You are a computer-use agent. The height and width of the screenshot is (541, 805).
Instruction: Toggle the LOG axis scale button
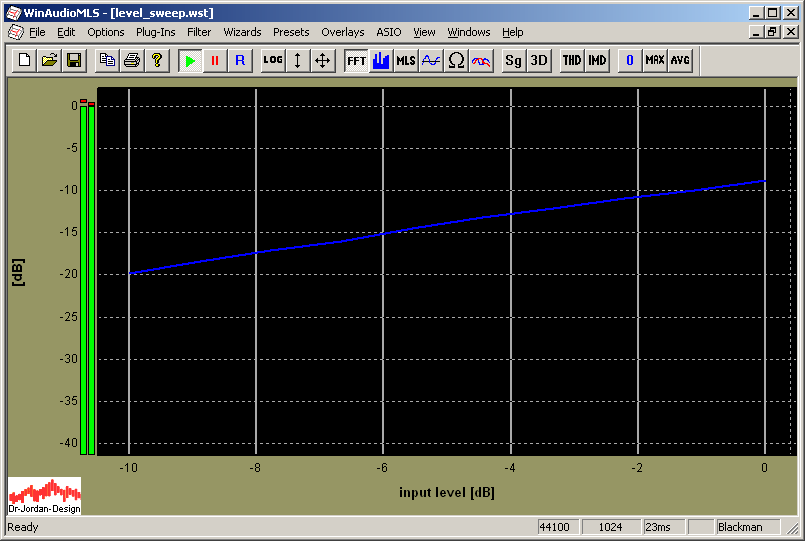click(x=272, y=60)
